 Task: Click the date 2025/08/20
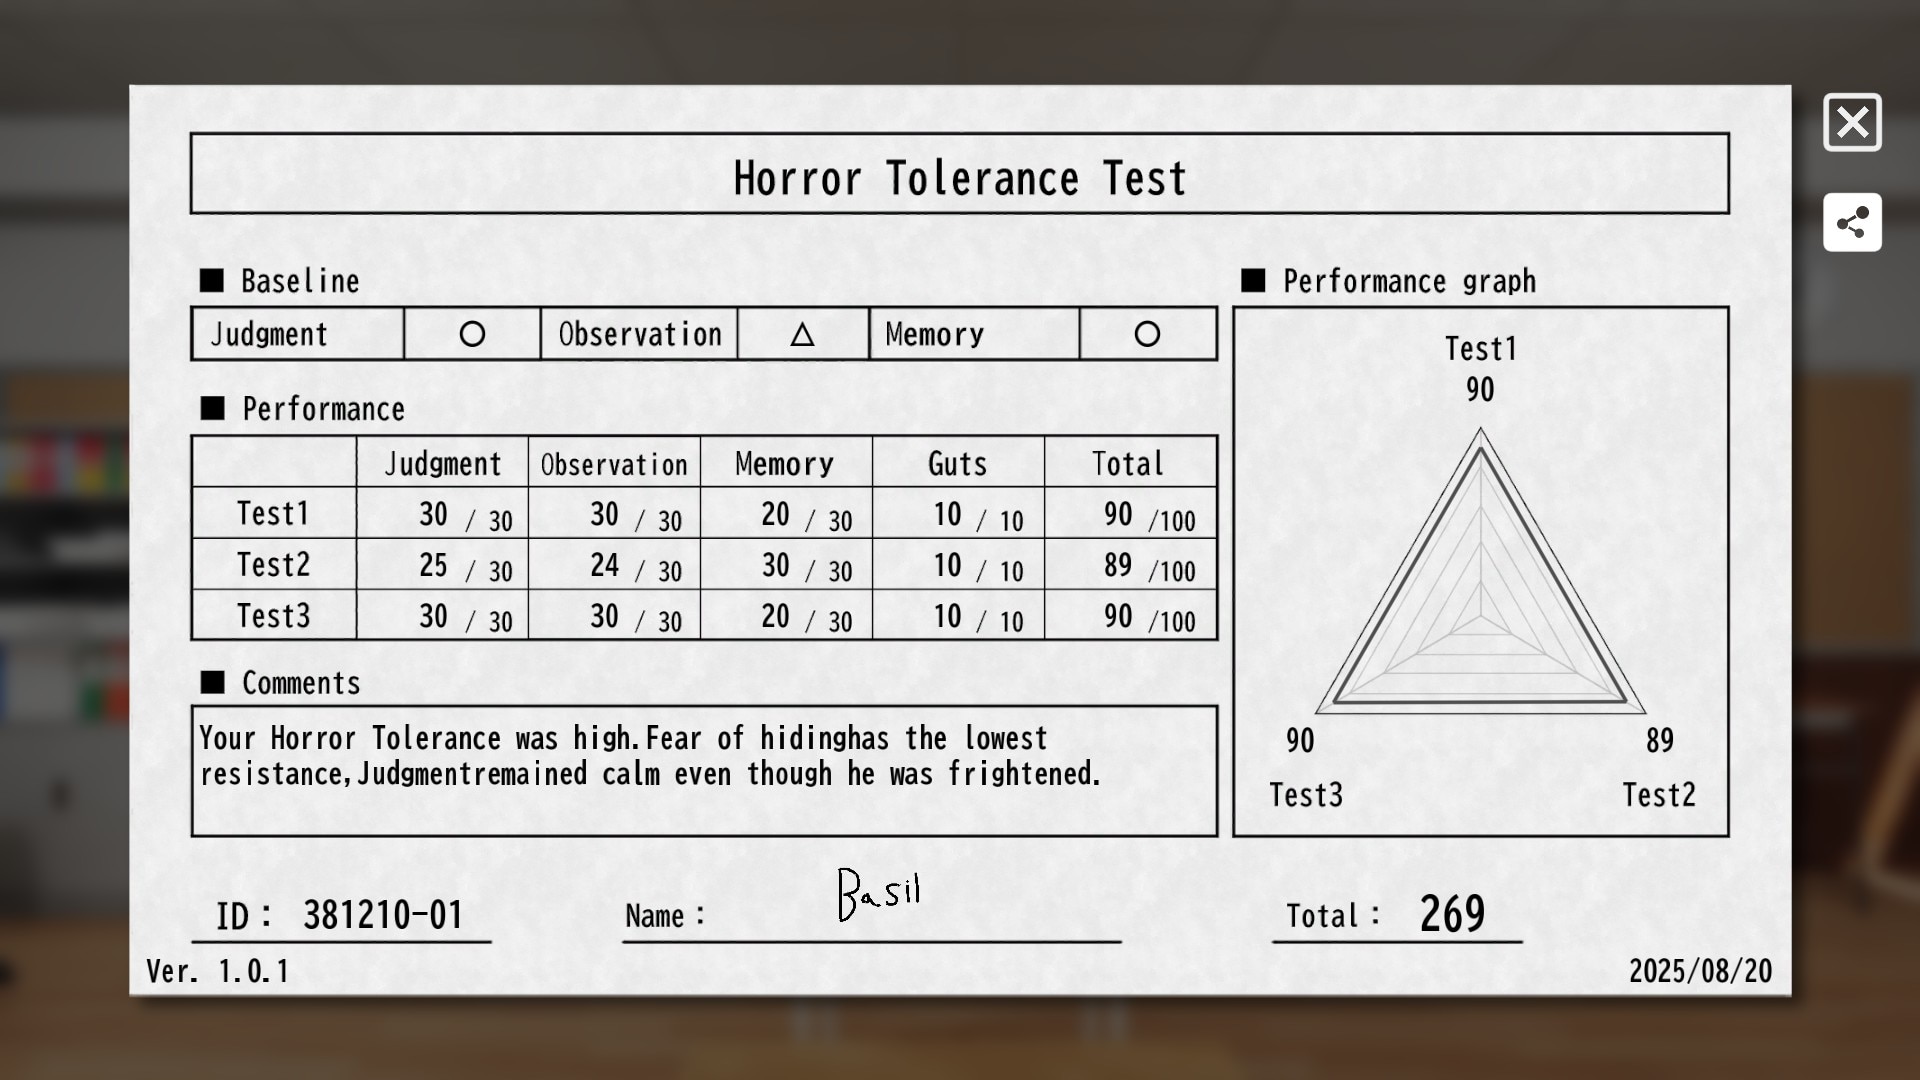click(x=1700, y=970)
